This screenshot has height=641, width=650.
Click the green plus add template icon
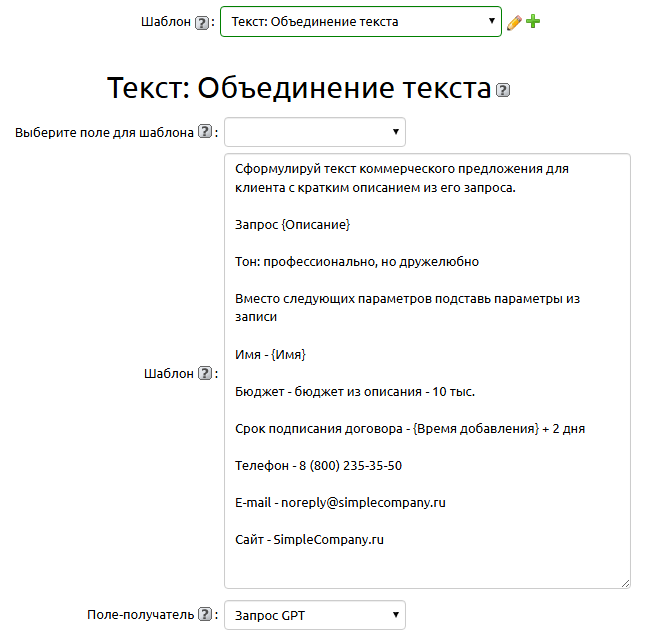[533, 21]
